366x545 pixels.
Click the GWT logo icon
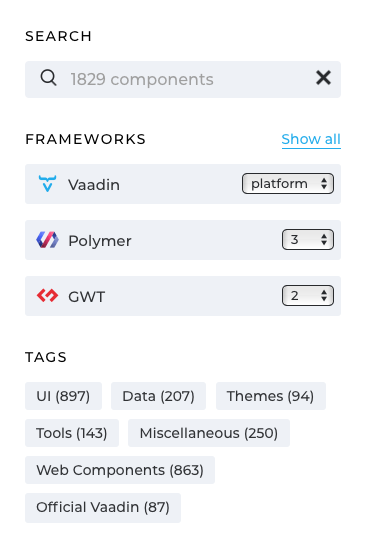47,296
